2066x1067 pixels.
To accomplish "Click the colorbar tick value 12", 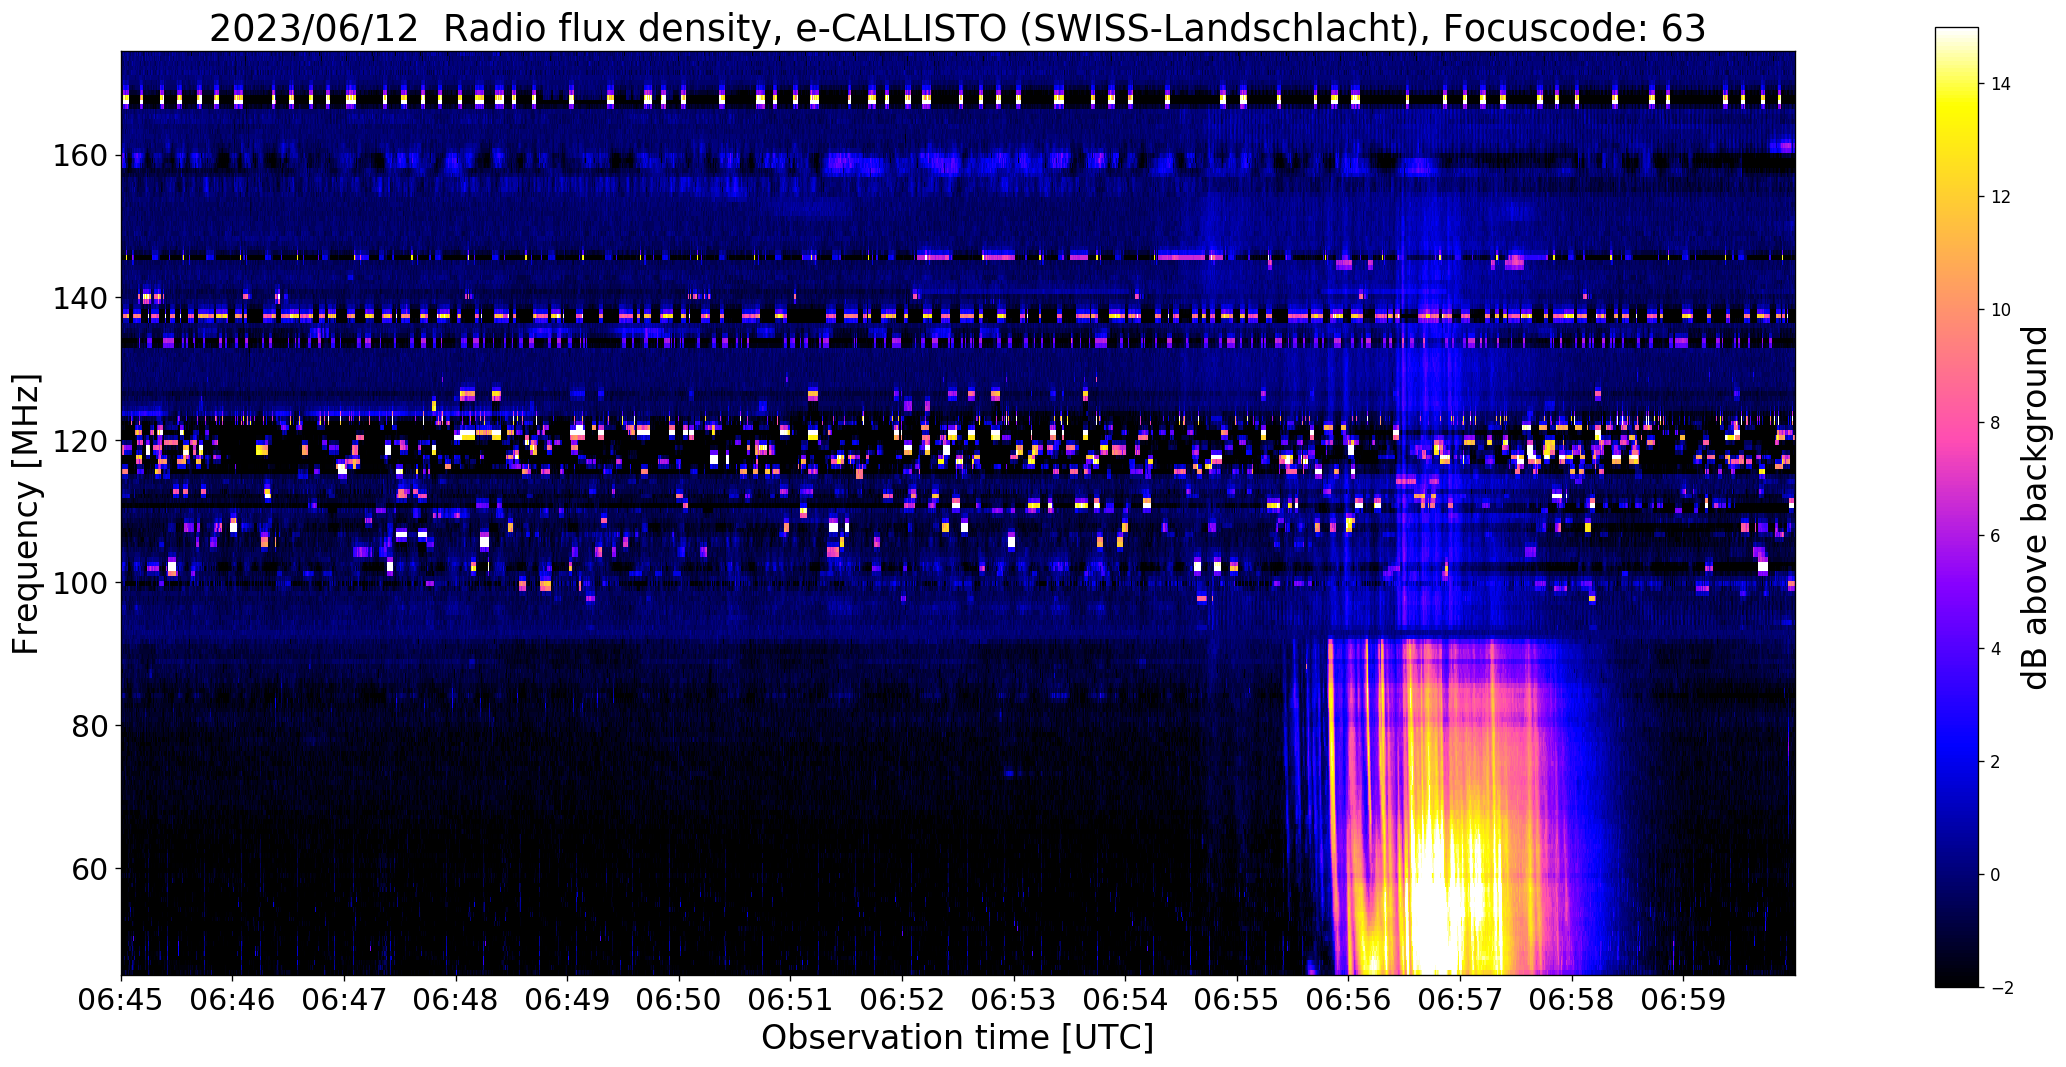I will (2001, 197).
